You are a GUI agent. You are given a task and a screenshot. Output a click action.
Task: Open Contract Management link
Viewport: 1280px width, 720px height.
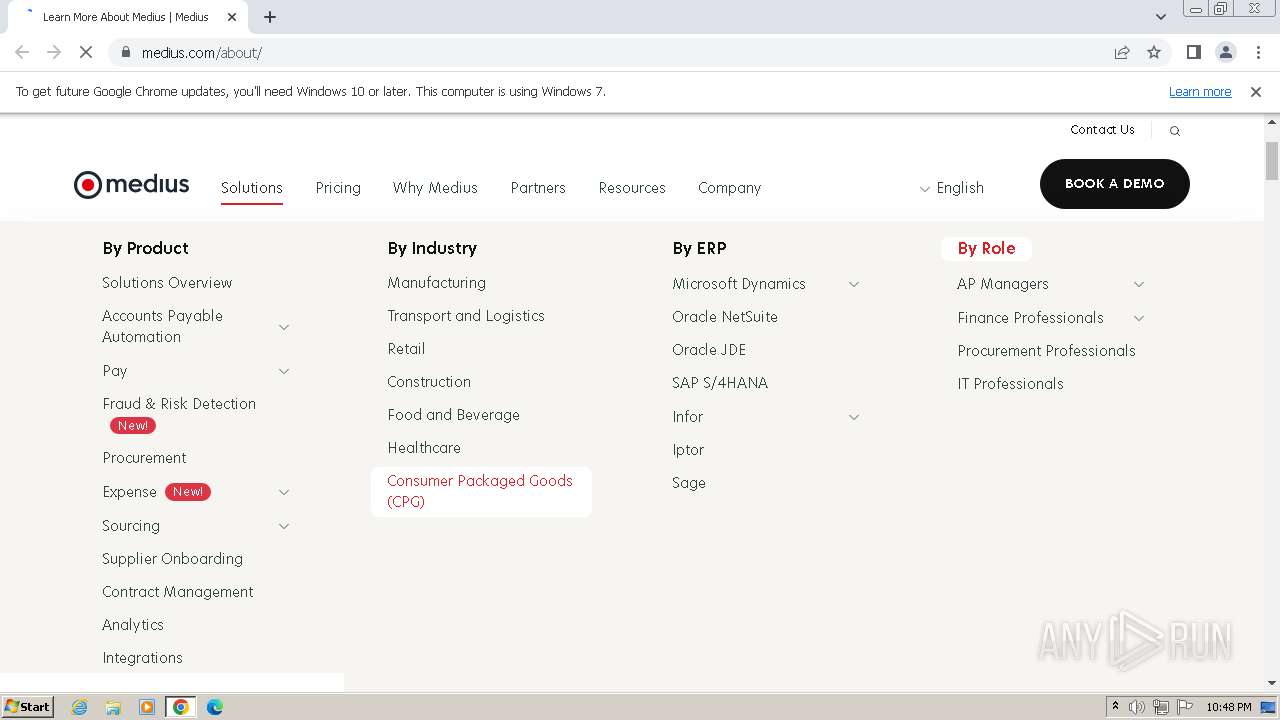tap(178, 592)
